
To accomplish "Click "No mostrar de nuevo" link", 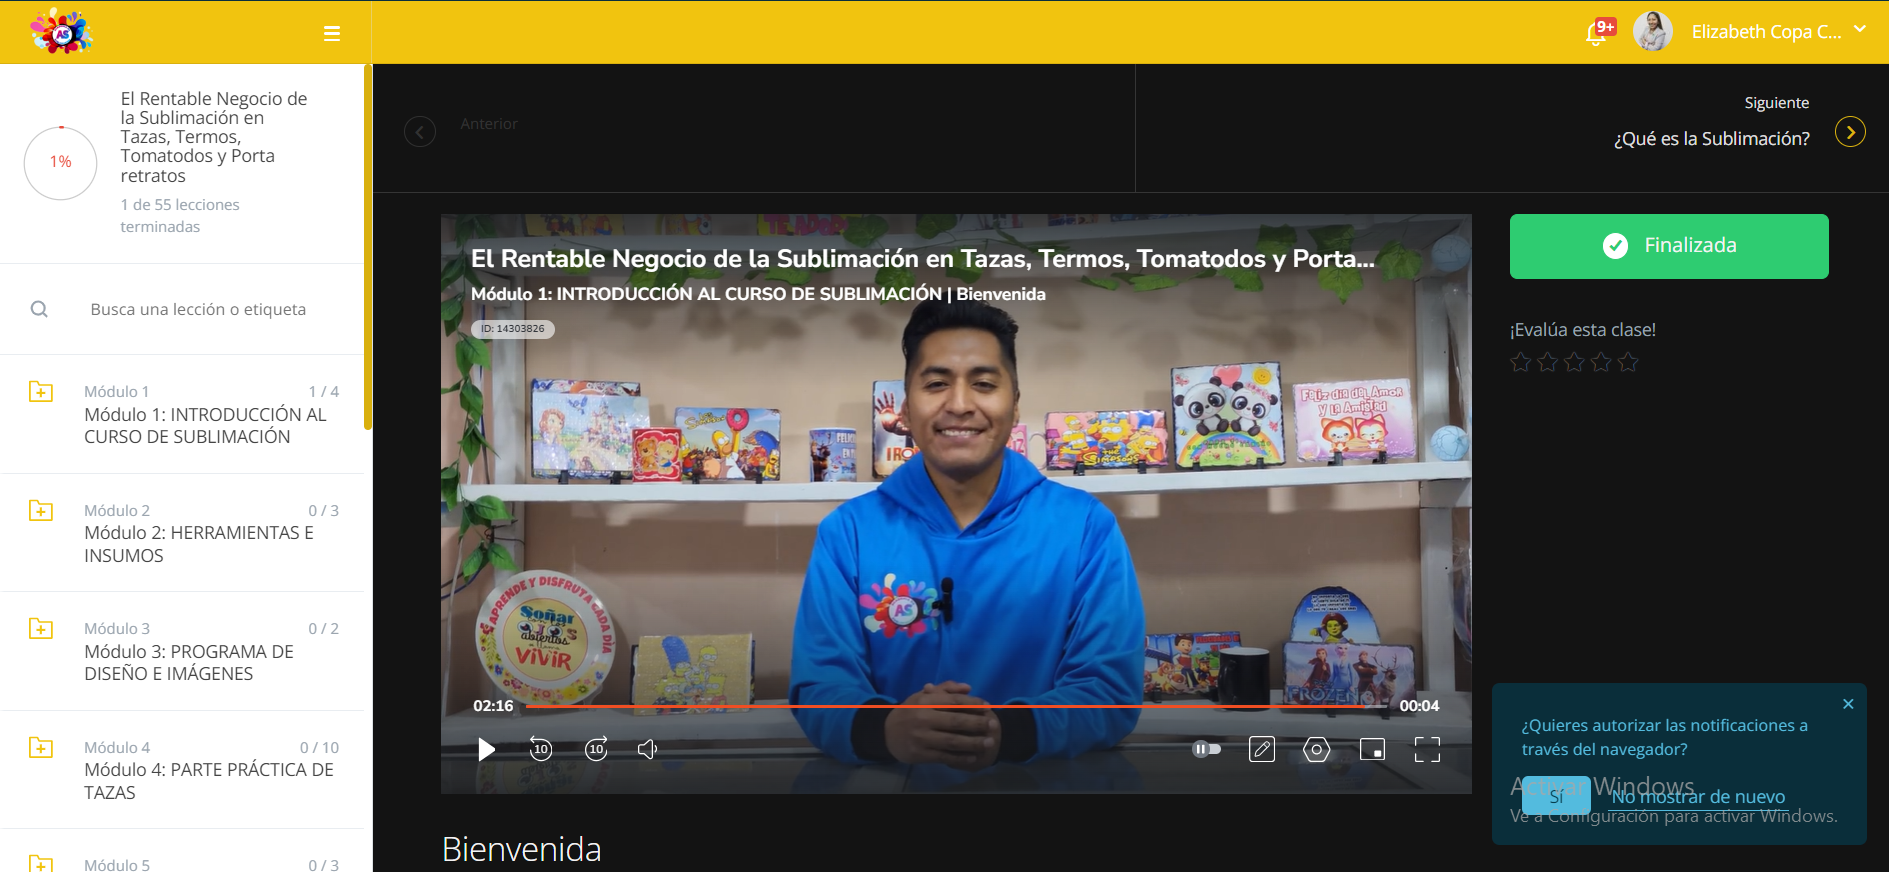I will tap(1698, 797).
